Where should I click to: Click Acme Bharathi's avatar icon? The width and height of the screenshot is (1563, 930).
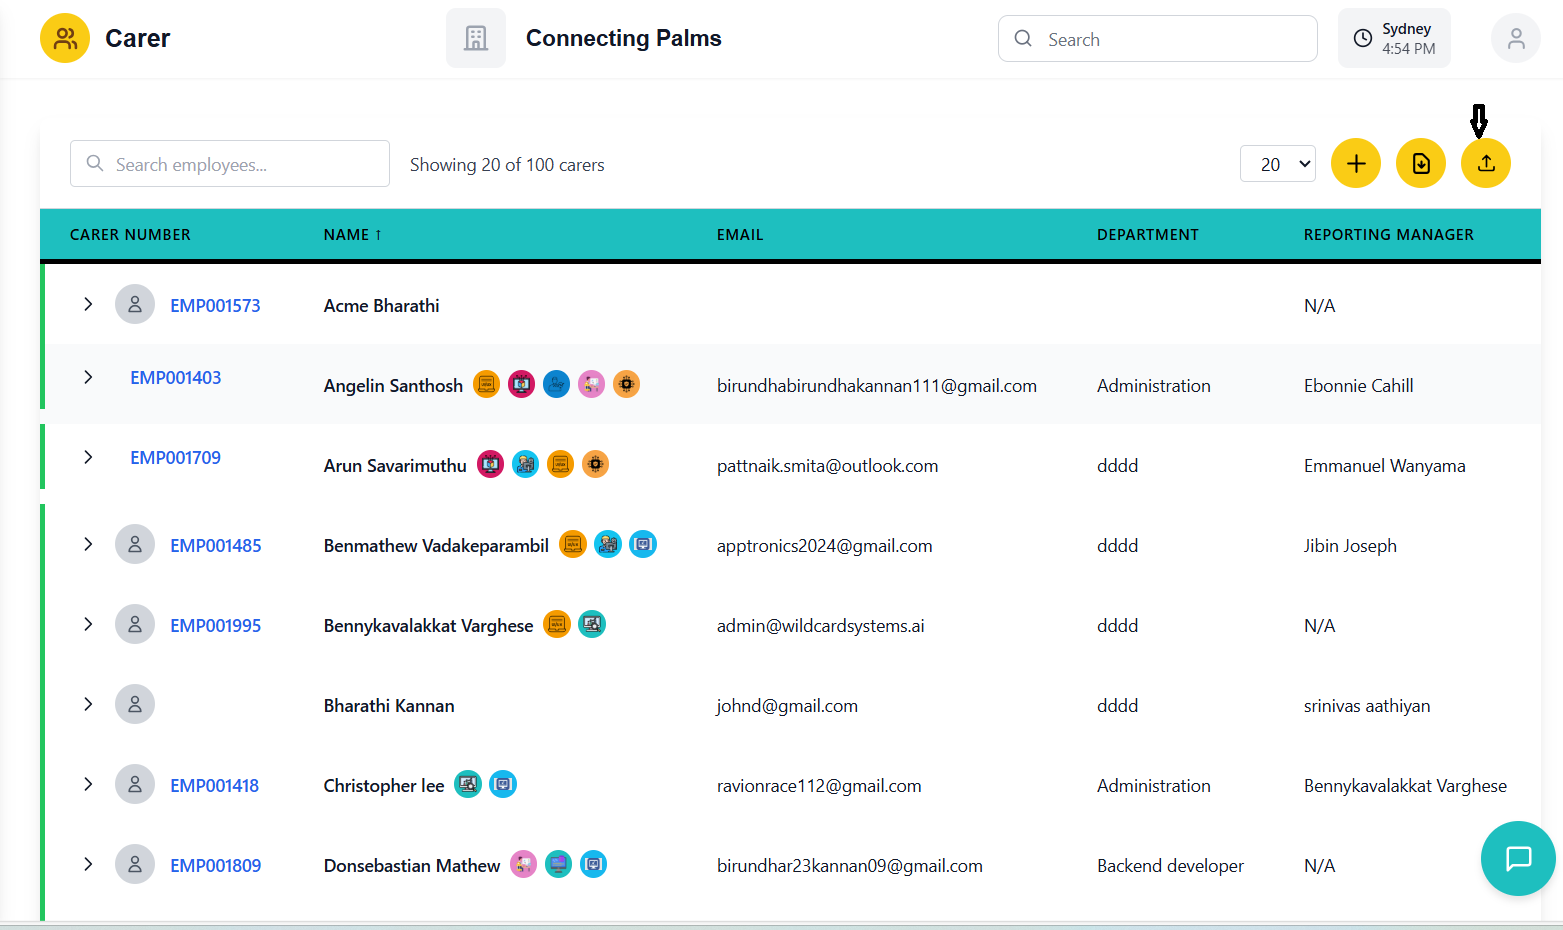tap(135, 304)
